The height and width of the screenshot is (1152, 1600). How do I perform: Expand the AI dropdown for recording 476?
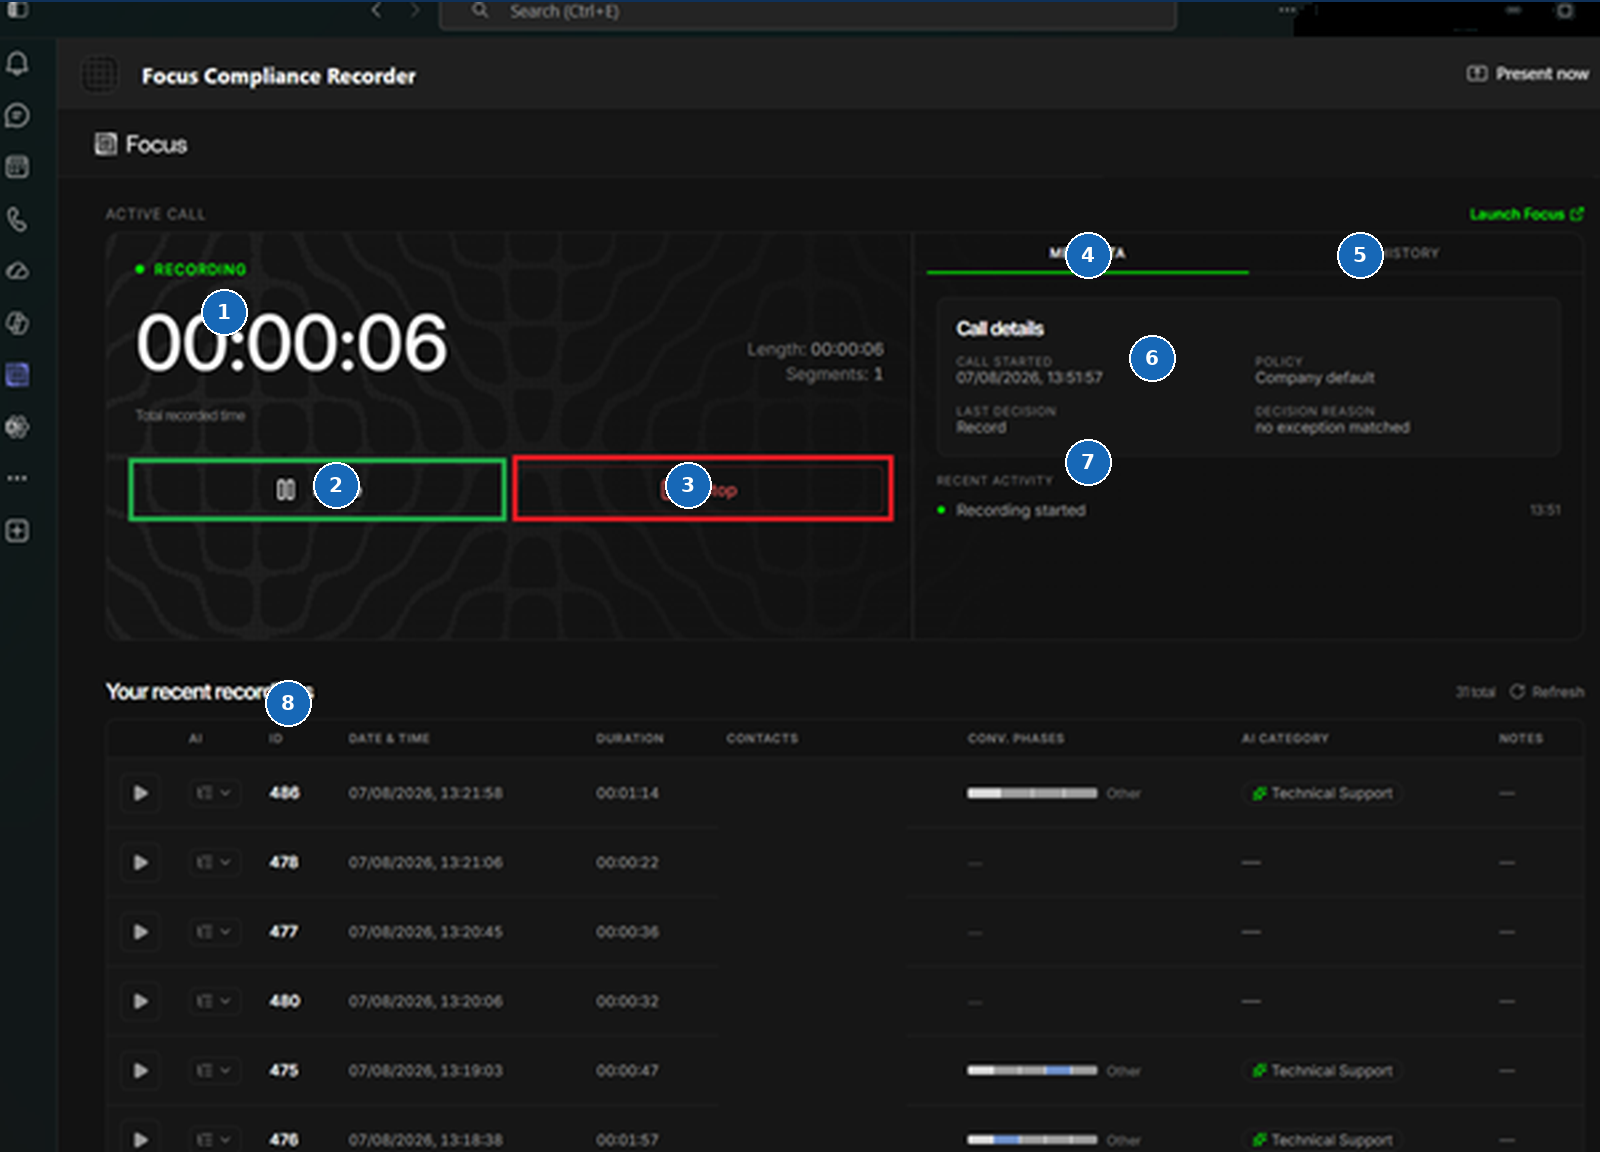point(214,1140)
